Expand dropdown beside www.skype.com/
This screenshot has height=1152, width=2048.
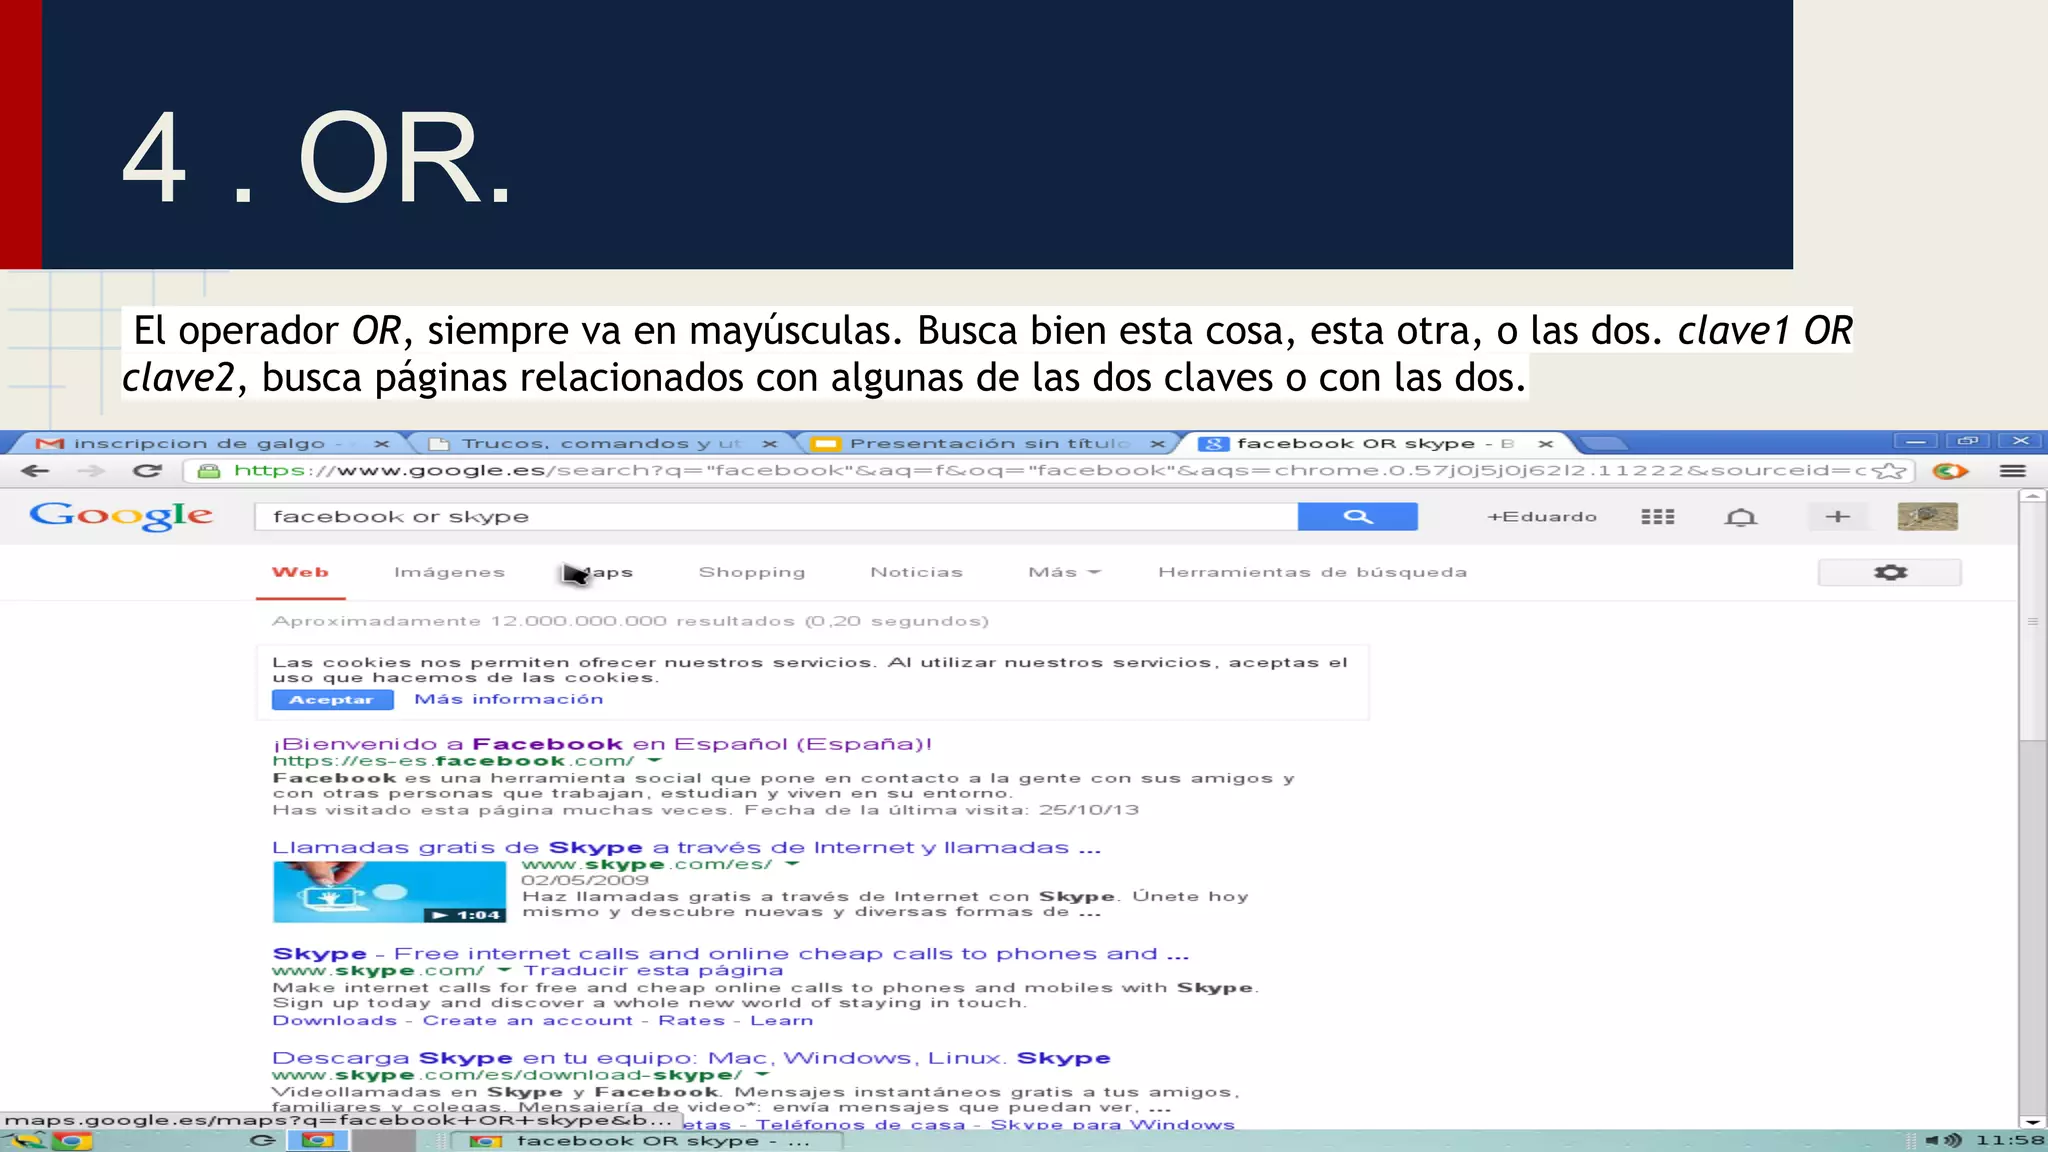coord(504,970)
